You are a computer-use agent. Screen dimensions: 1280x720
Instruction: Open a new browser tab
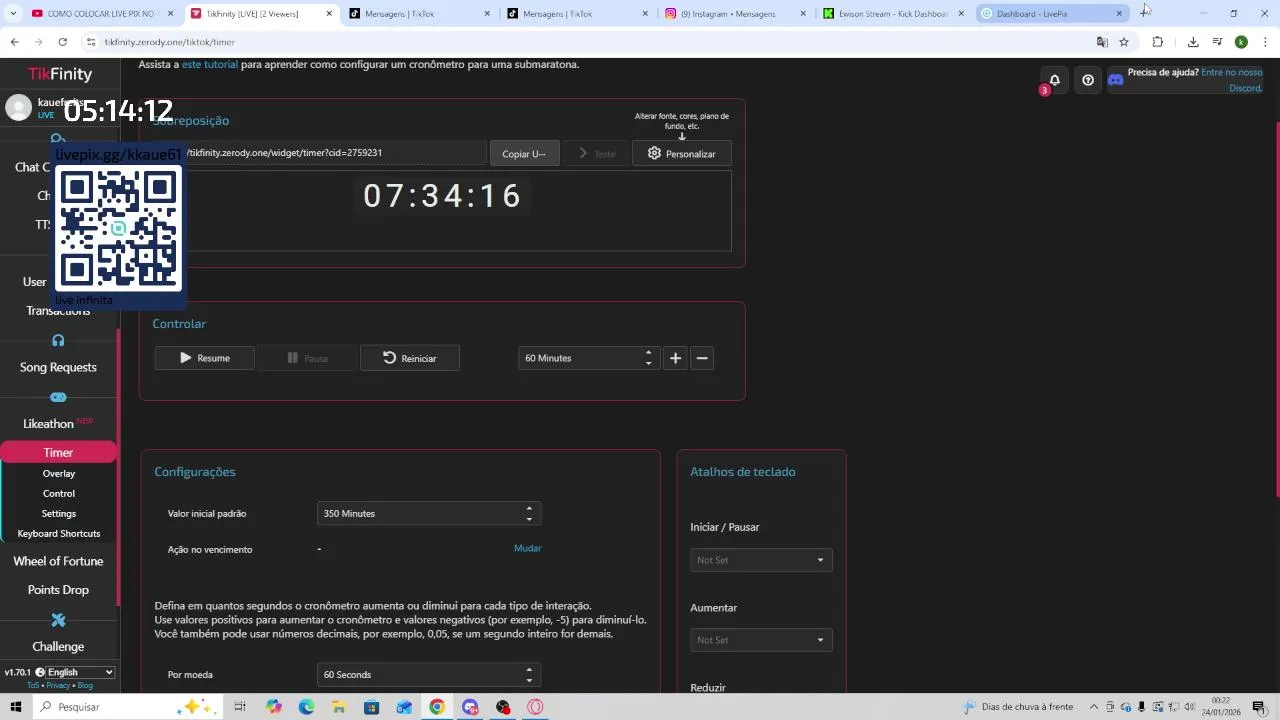point(1144,13)
